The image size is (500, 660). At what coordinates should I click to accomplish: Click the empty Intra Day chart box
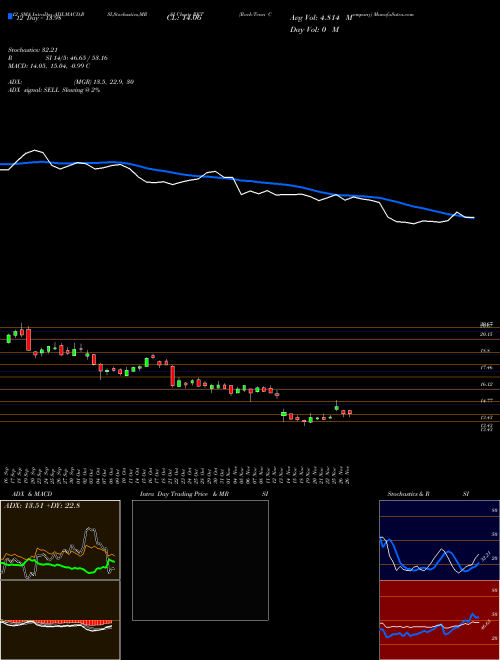(200, 560)
